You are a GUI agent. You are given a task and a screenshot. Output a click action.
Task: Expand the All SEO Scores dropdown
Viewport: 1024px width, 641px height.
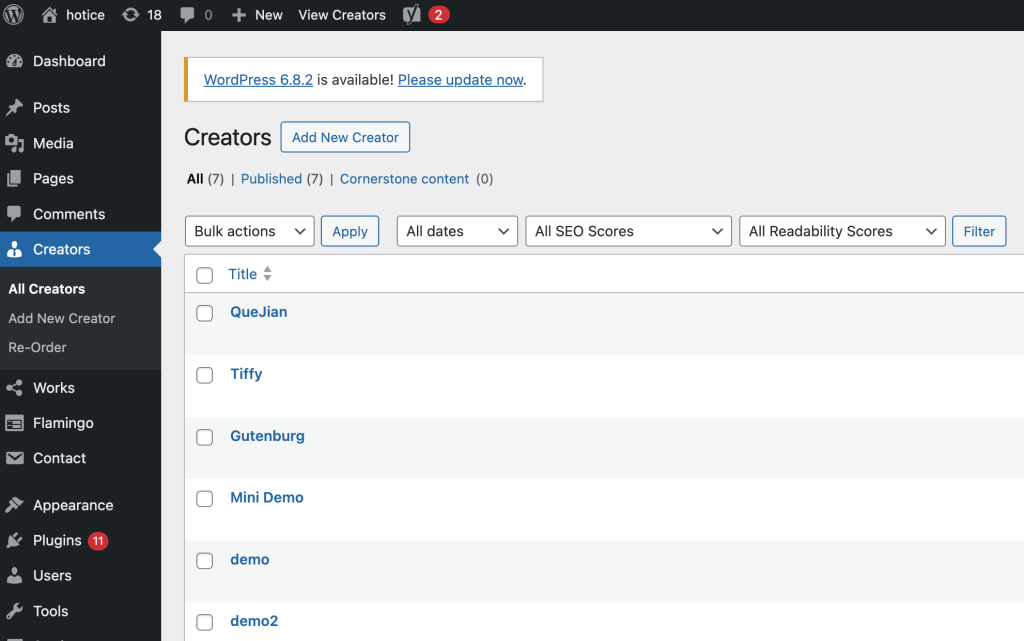pyautogui.click(x=628, y=231)
